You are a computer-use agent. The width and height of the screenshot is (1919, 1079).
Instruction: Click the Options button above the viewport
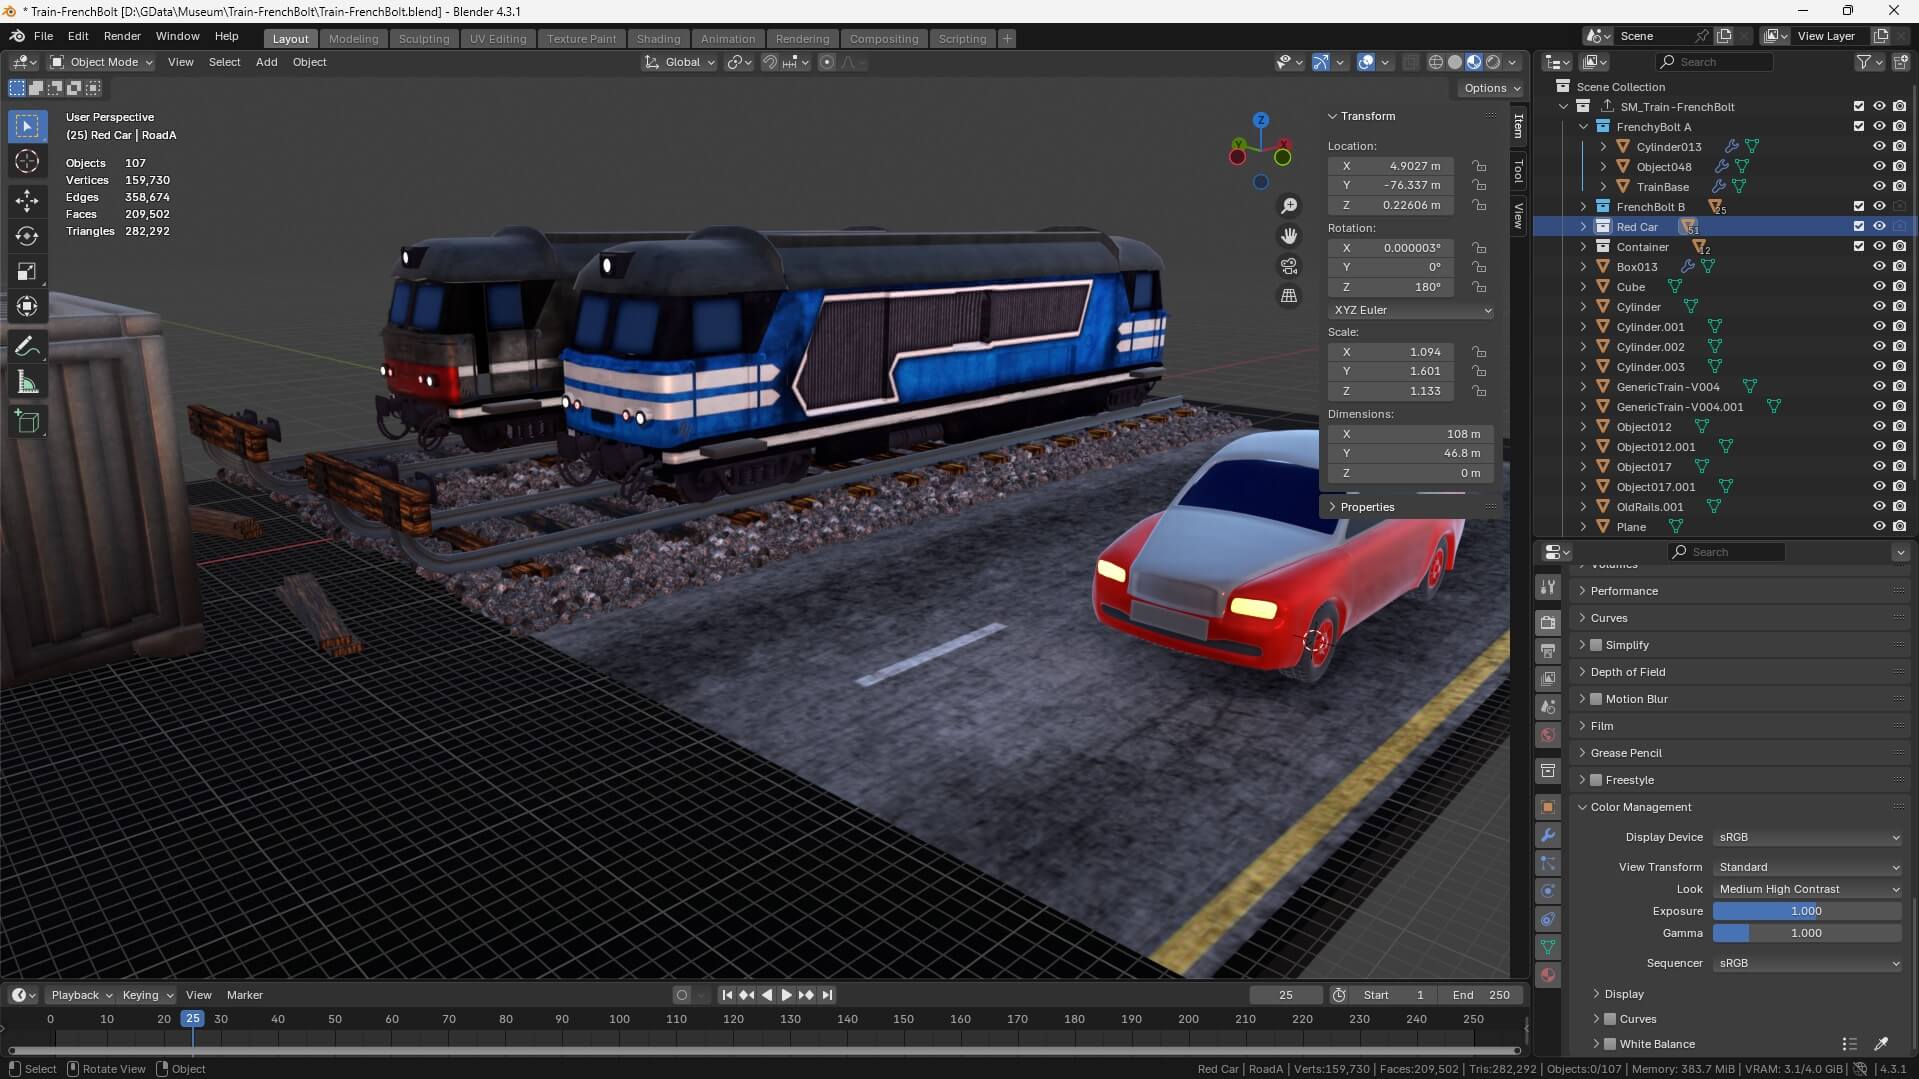point(1489,88)
